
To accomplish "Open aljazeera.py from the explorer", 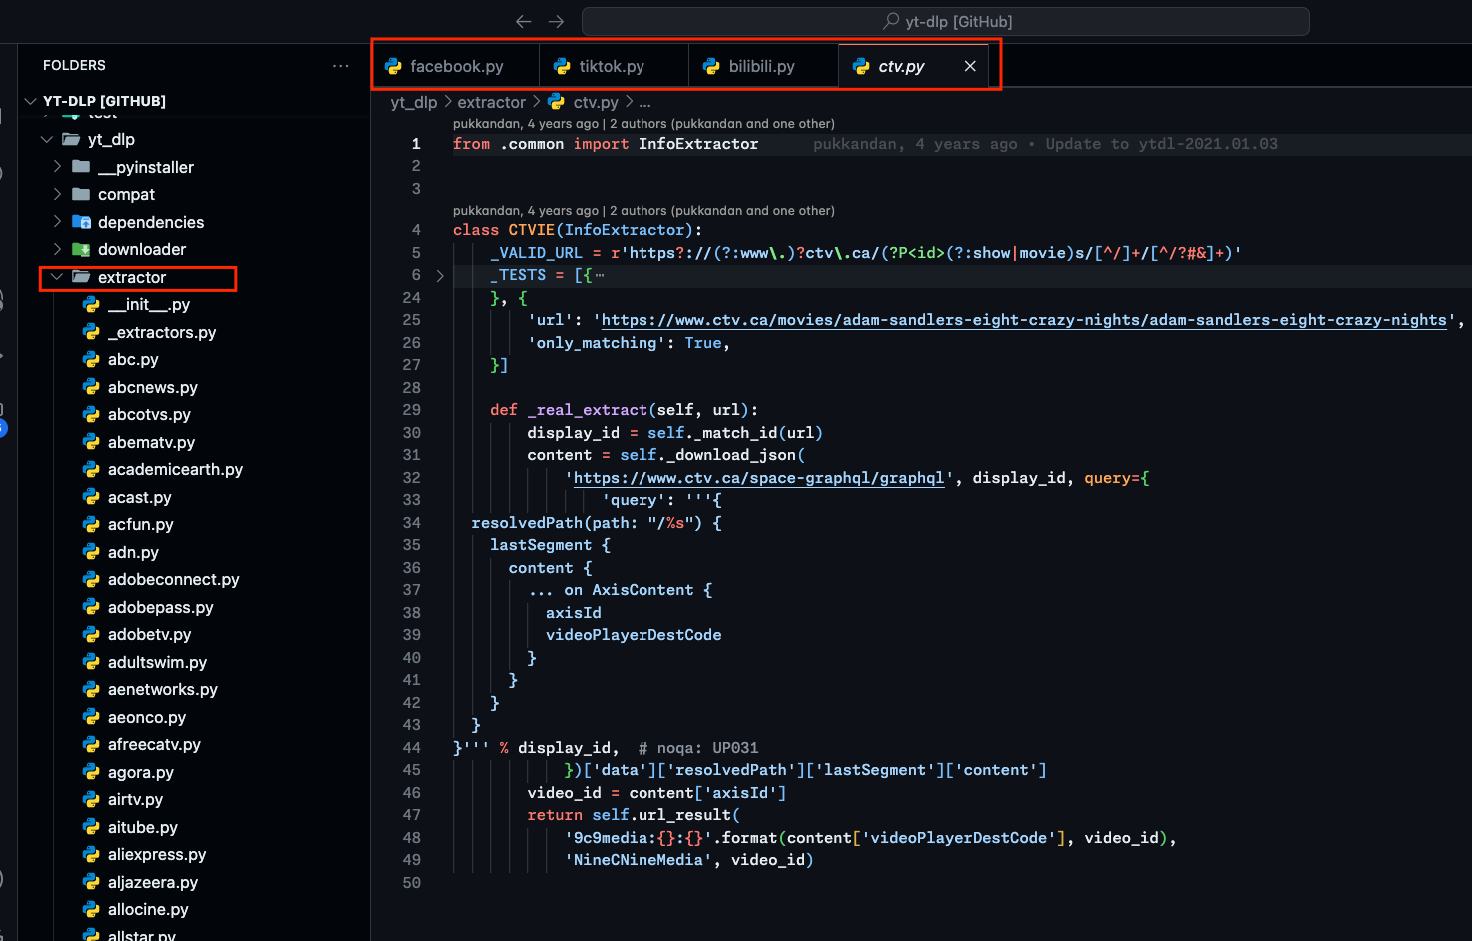I will pos(152,882).
